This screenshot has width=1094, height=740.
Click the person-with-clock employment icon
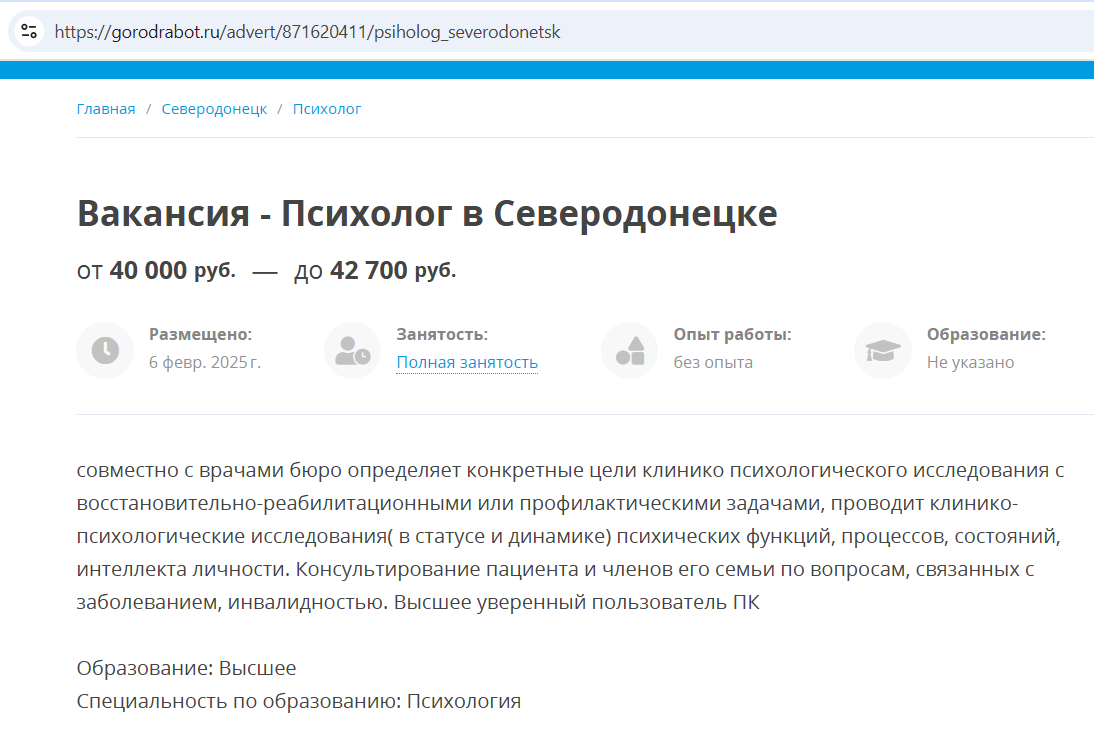(x=352, y=350)
